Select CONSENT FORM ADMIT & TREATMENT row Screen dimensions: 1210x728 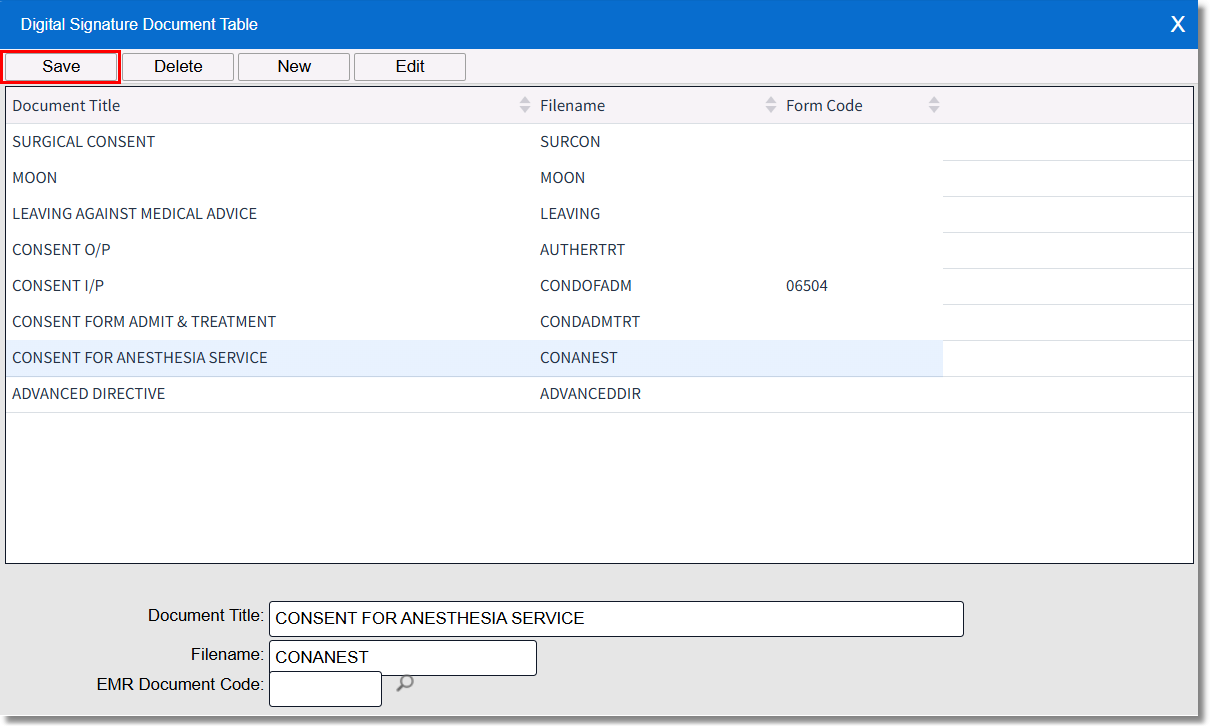144,322
